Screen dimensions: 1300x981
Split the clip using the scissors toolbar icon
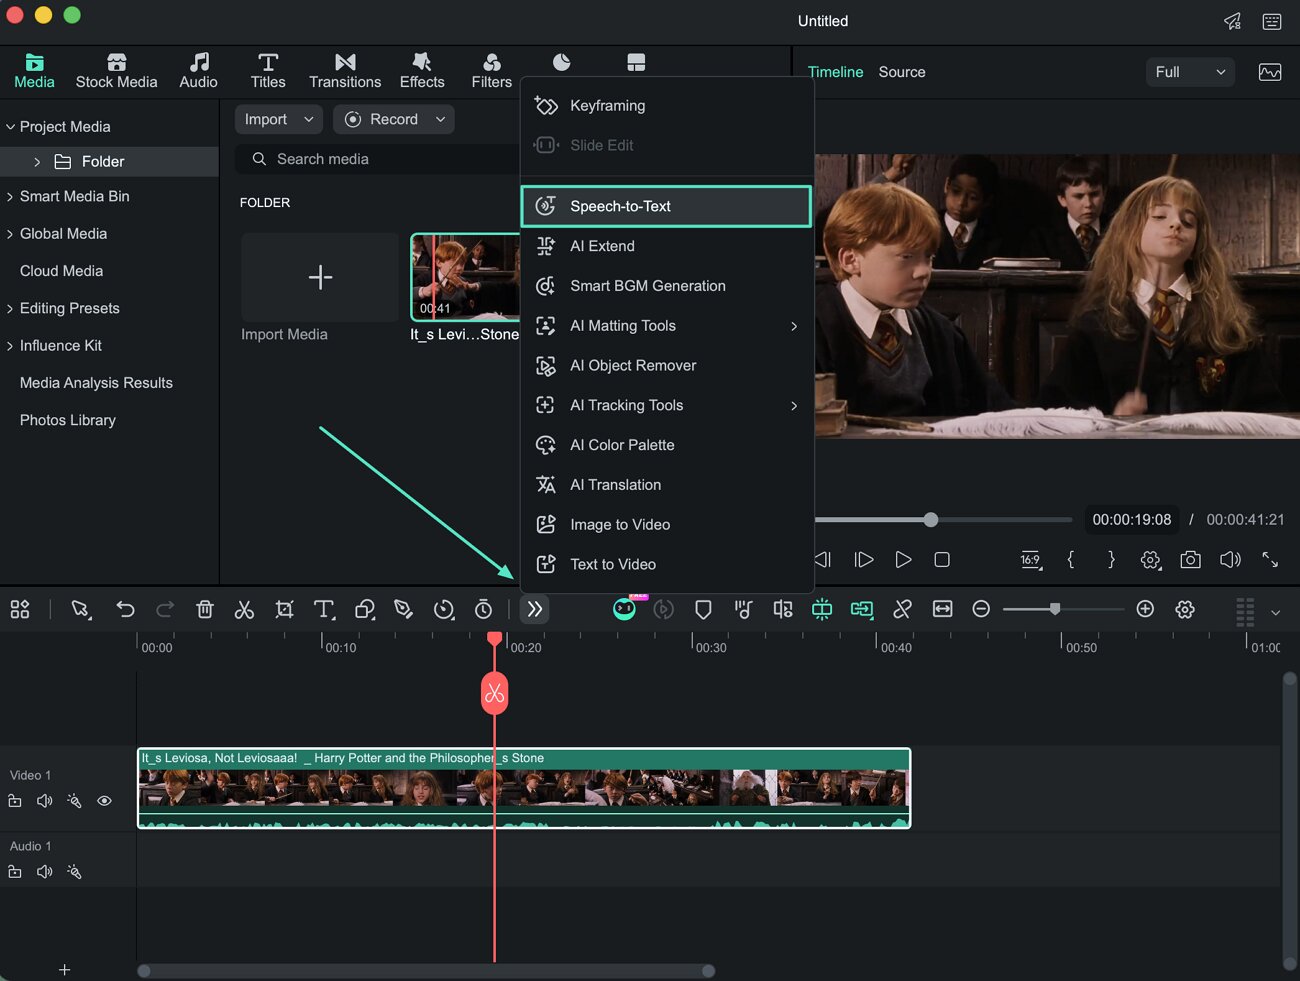point(244,609)
